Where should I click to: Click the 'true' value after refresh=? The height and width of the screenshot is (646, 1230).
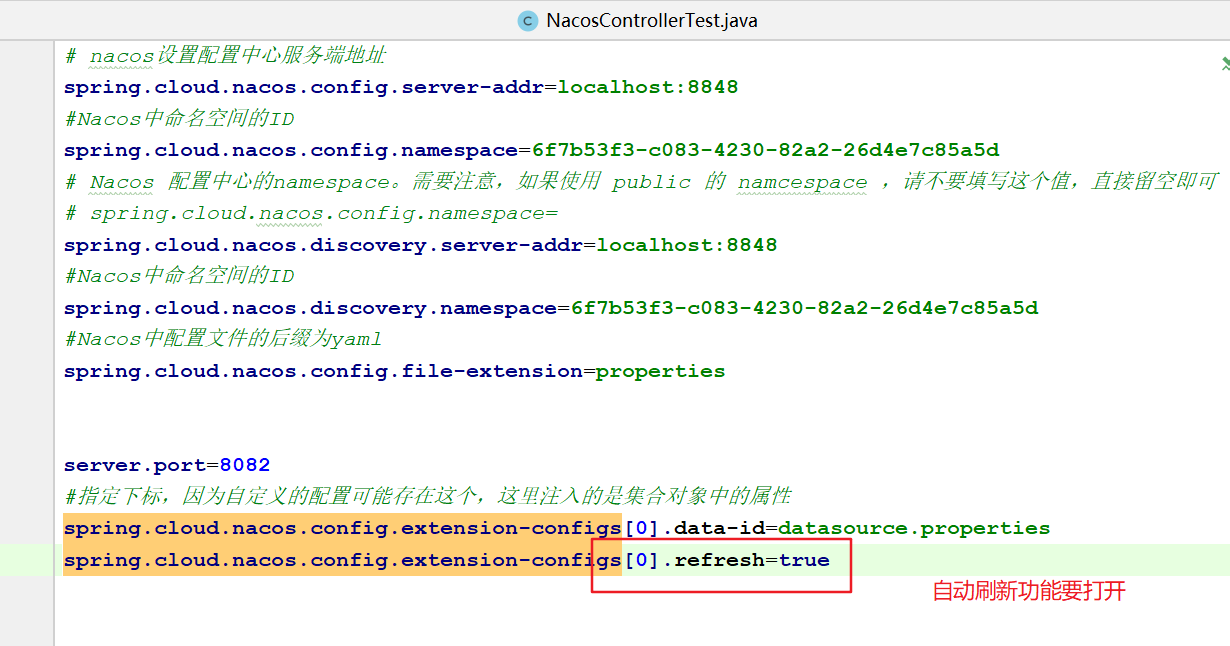point(804,560)
